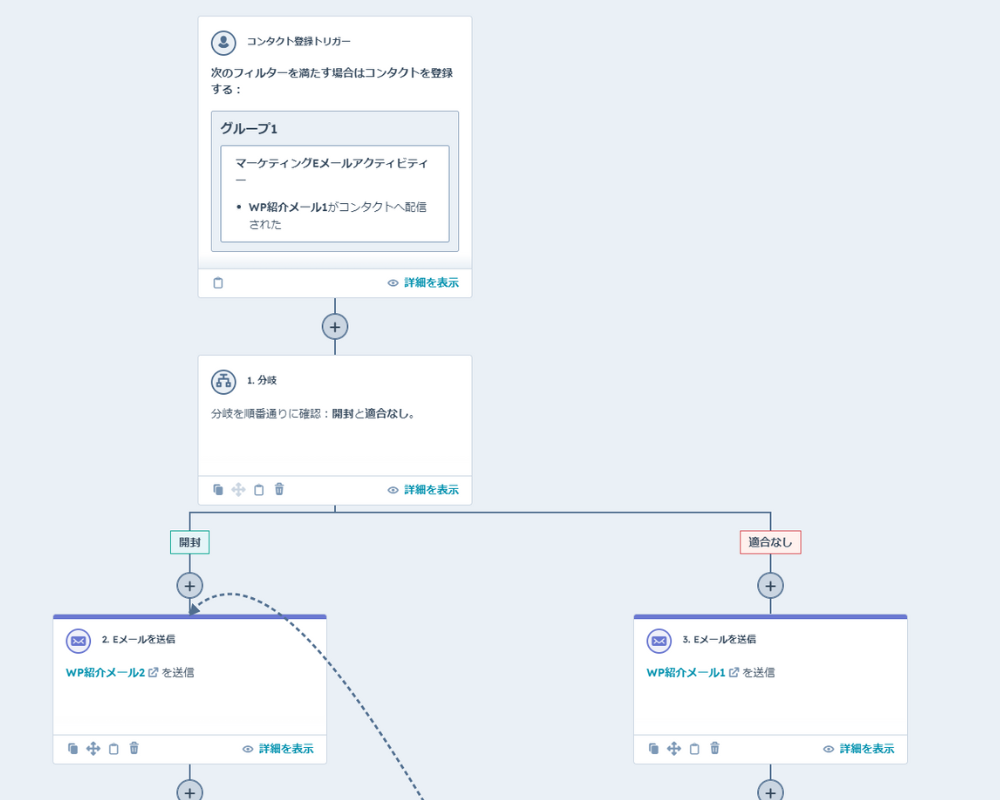Add action under the 開封 branch
The width and height of the screenshot is (1000, 800).
pyautogui.click(x=190, y=586)
